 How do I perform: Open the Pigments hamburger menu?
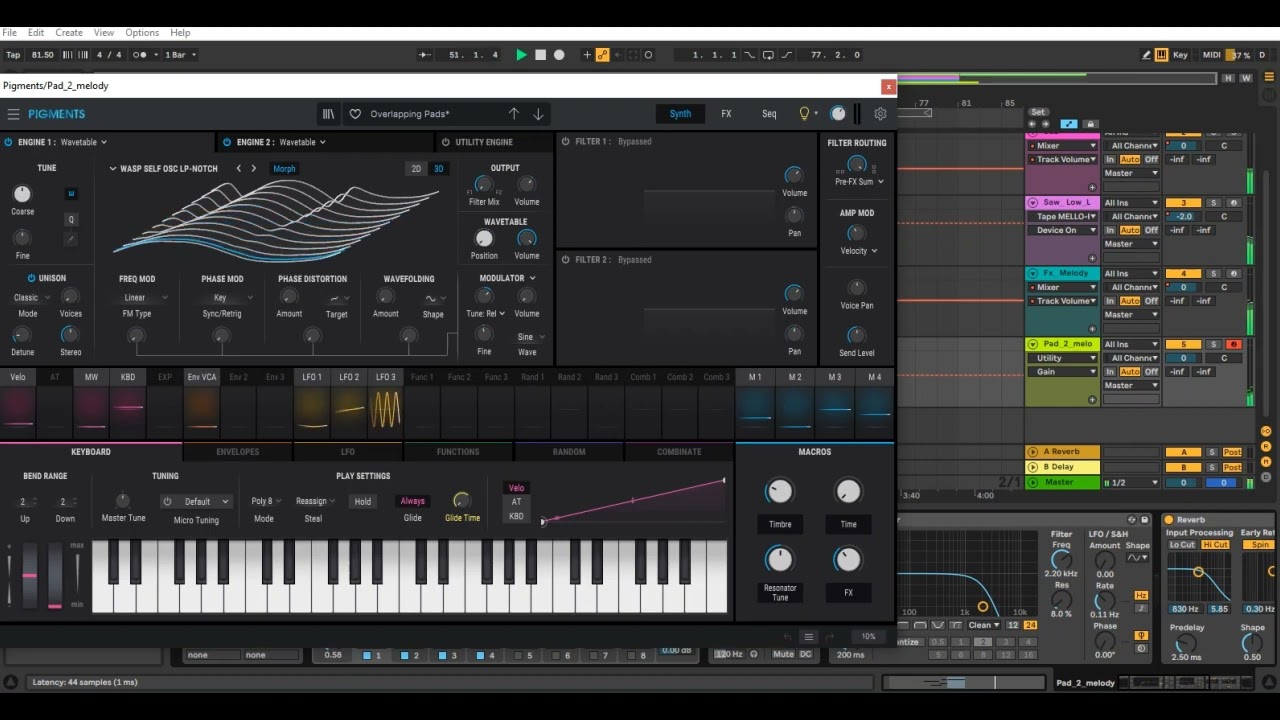pos(13,114)
